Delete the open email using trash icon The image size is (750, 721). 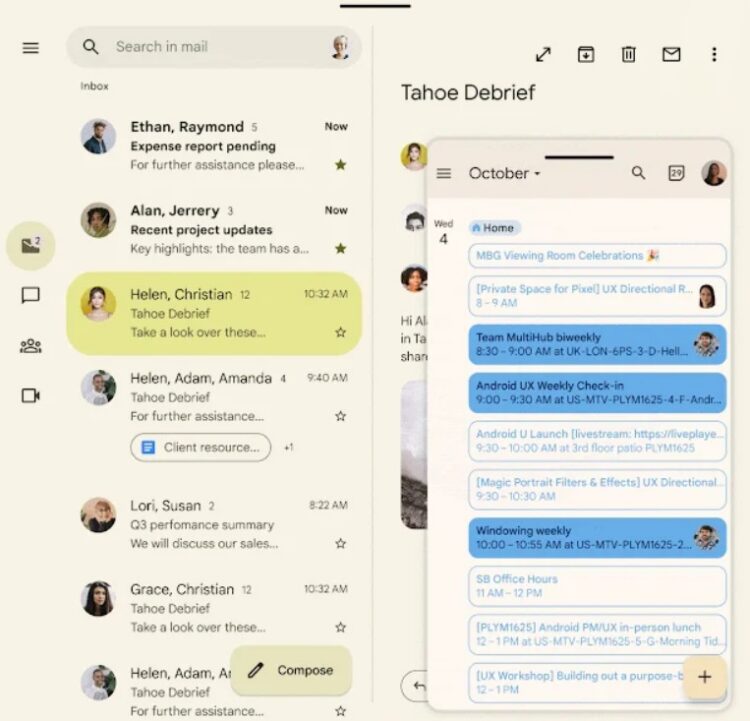628,55
